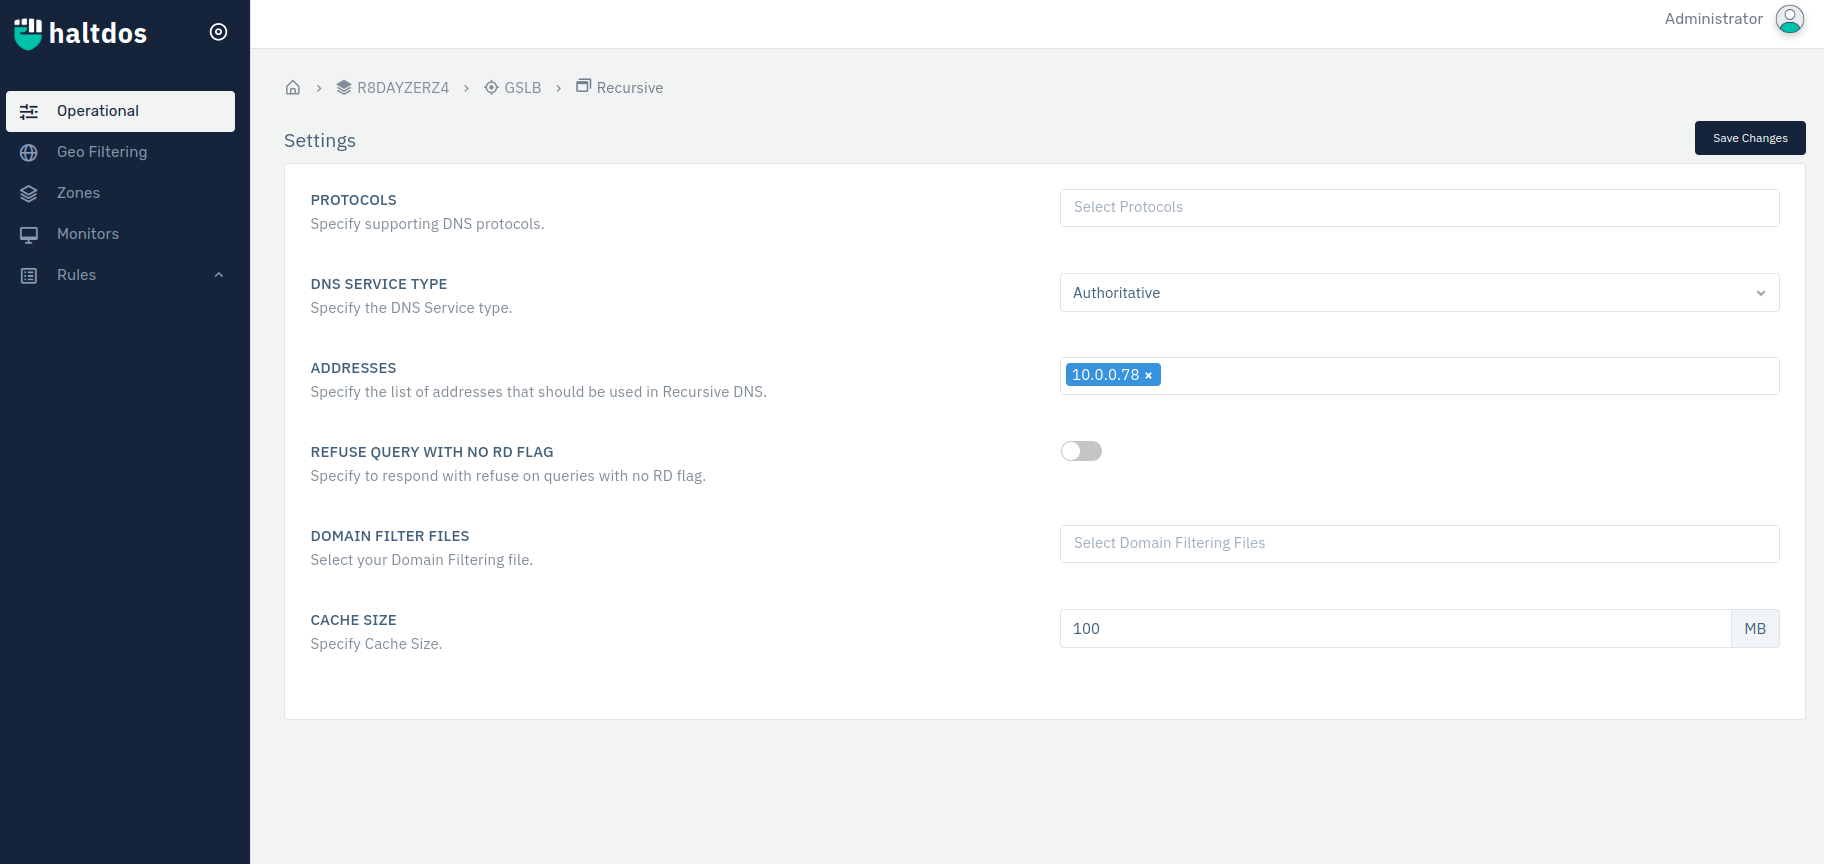
Task: Click 'Specify Cache Size.' description
Action: click(376, 644)
